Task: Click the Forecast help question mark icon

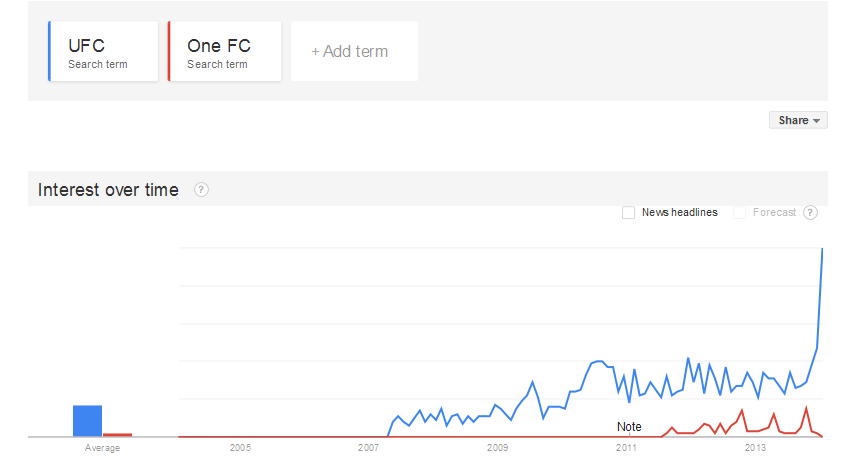Action: point(810,212)
